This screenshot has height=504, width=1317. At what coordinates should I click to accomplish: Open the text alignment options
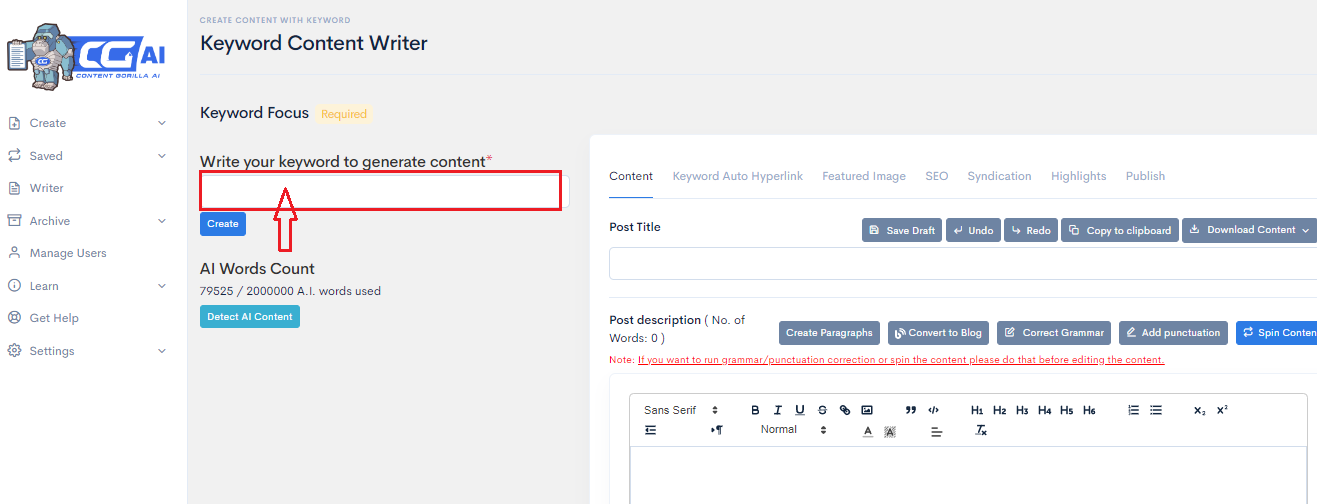[x=937, y=431]
